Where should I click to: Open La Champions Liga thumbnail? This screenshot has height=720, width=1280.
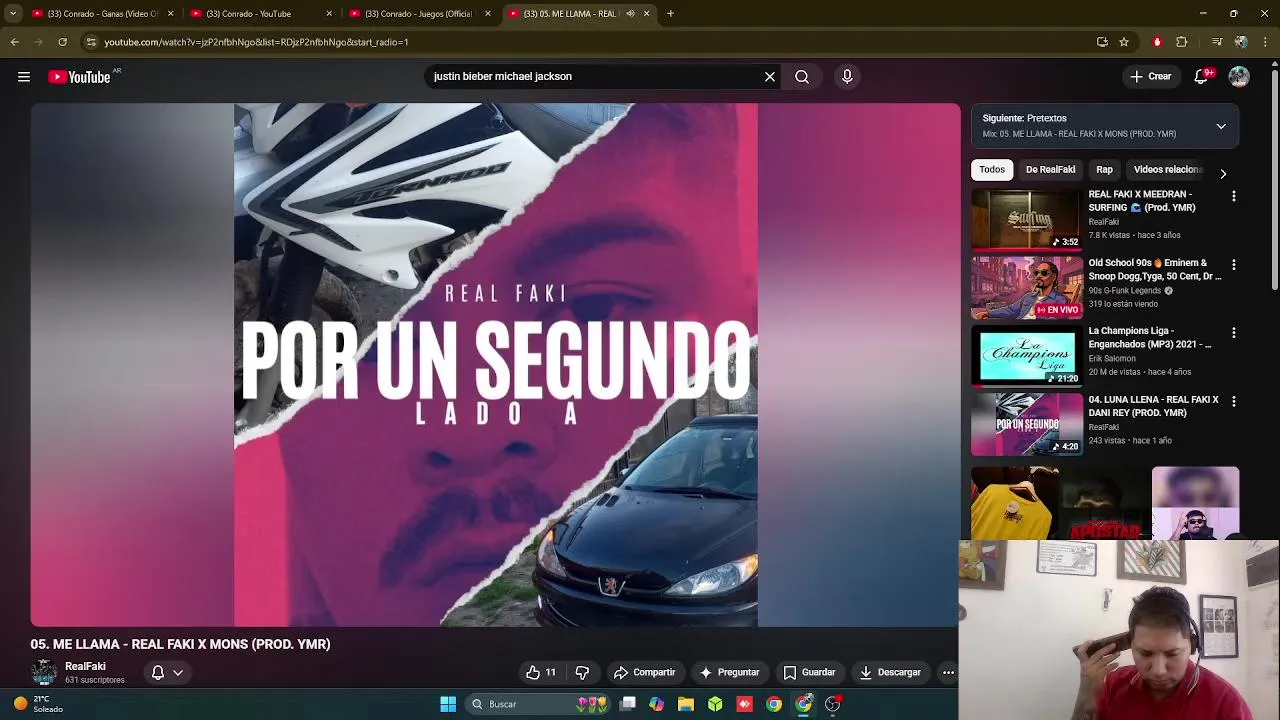[x=1027, y=356]
